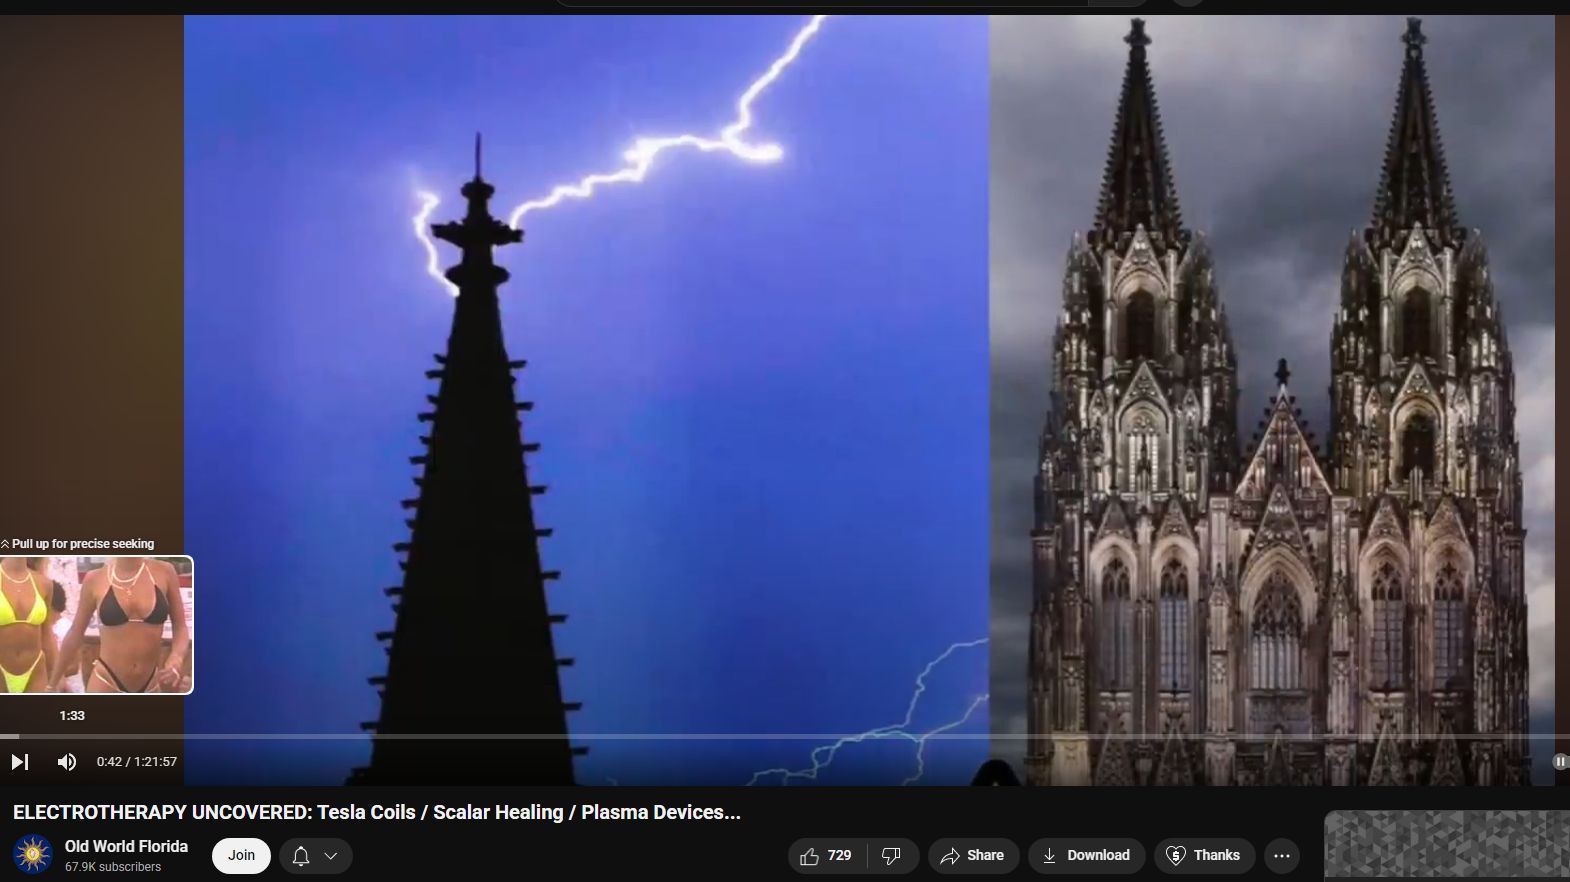Toggle the pause indicator at right edge

coord(1559,762)
